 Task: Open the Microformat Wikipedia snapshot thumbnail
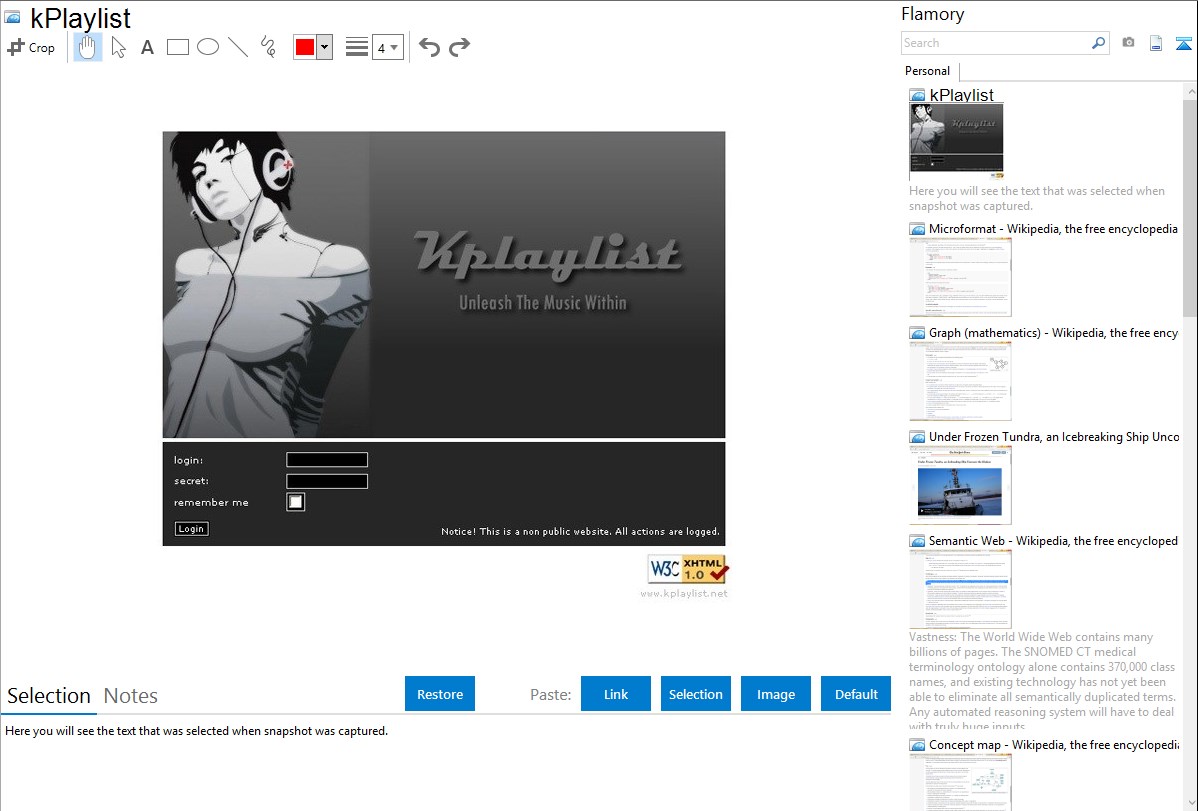point(960,277)
